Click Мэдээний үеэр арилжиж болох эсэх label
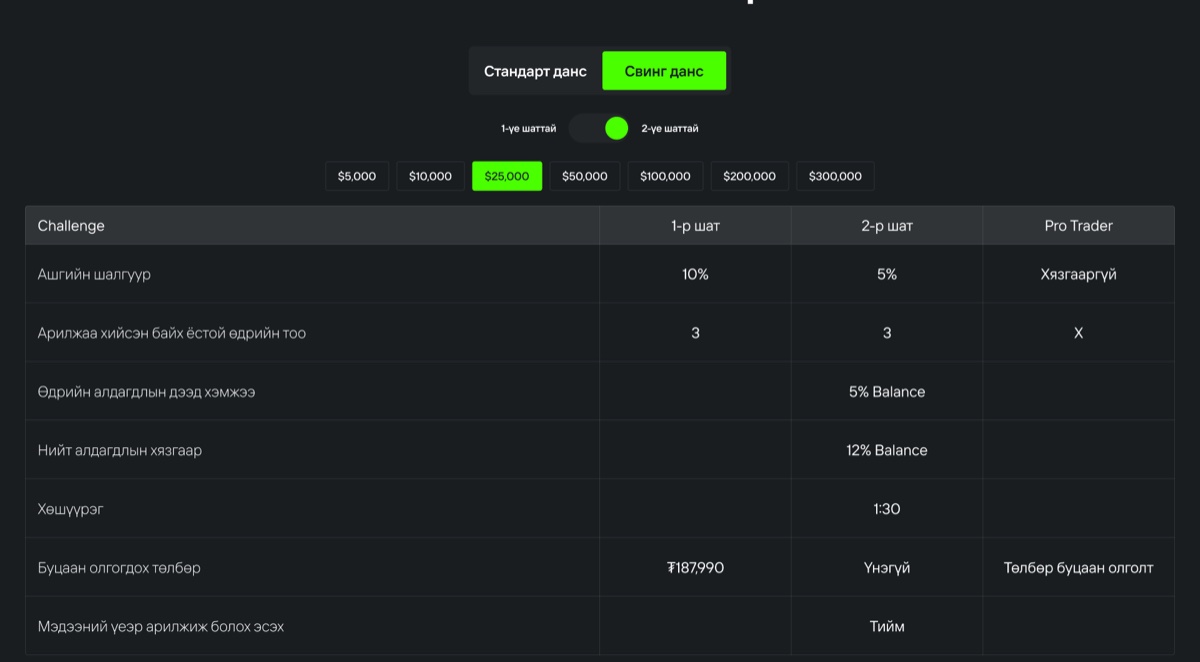The height and width of the screenshot is (662, 1200). point(161,626)
